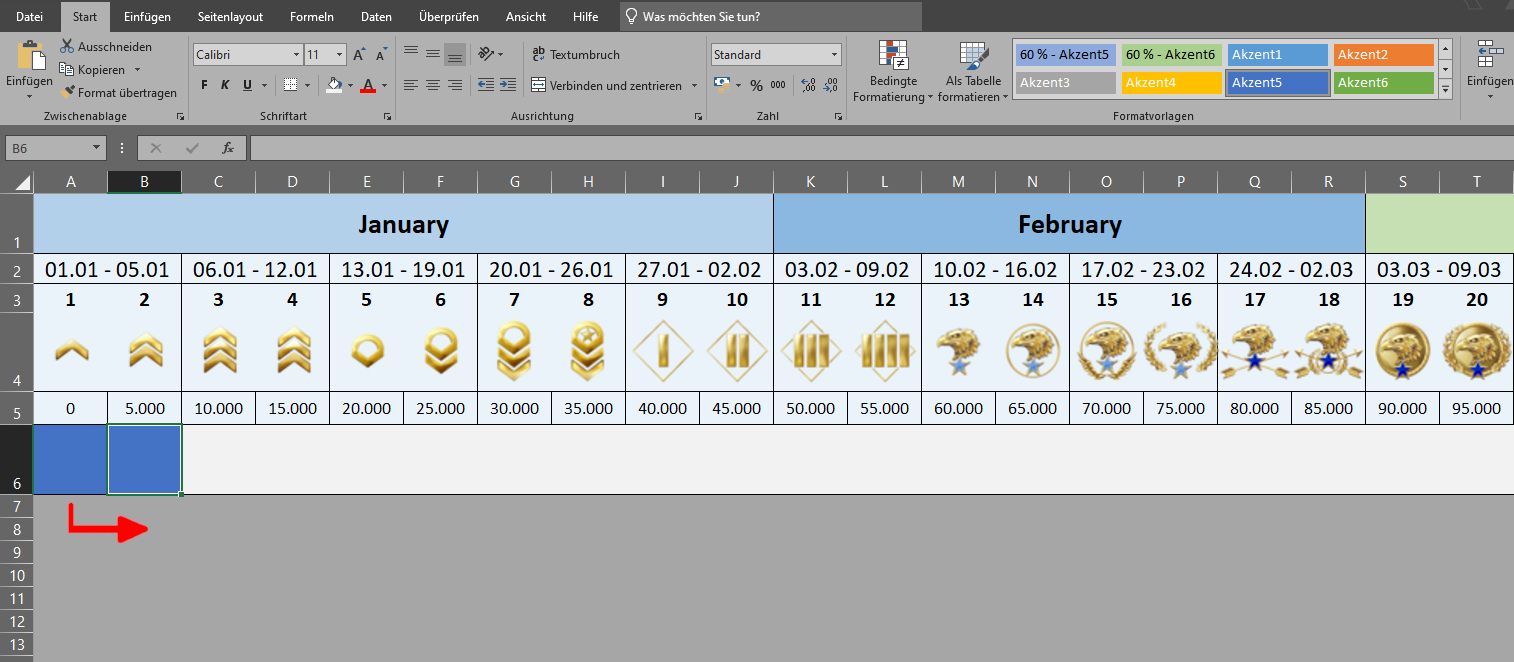
Task: Align text right in Ausrichtung
Action: click(455, 85)
